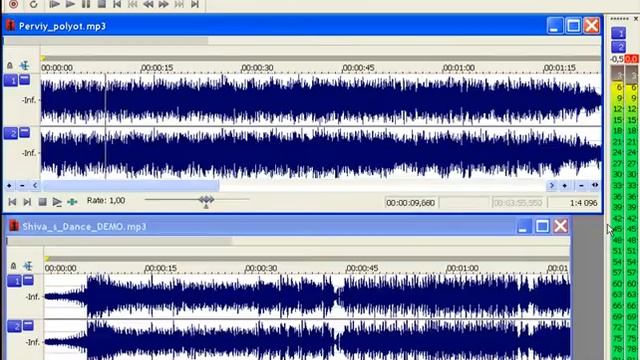Click the Forward button in the top toolbar

point(164,4)
